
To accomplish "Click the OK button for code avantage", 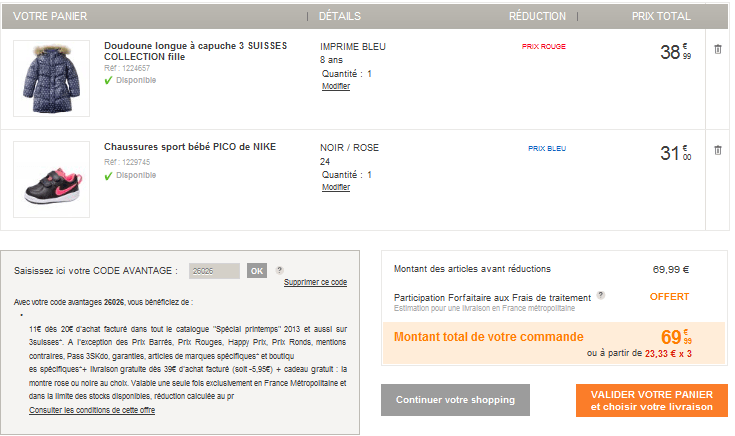I will (x=257, y=271).
